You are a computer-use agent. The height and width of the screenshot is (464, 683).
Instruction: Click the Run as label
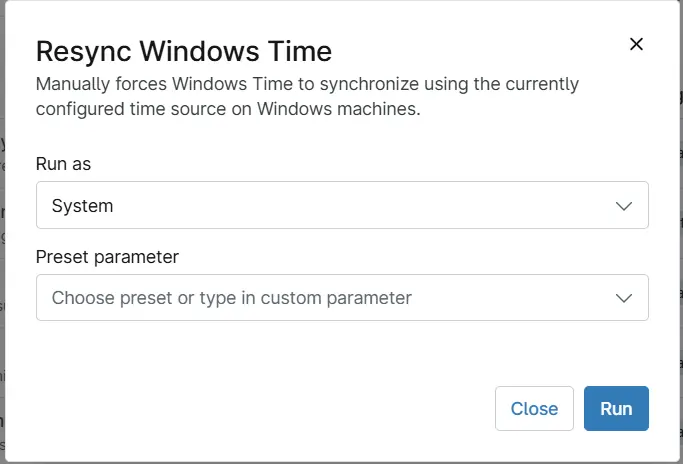click(x=63, y=164)
